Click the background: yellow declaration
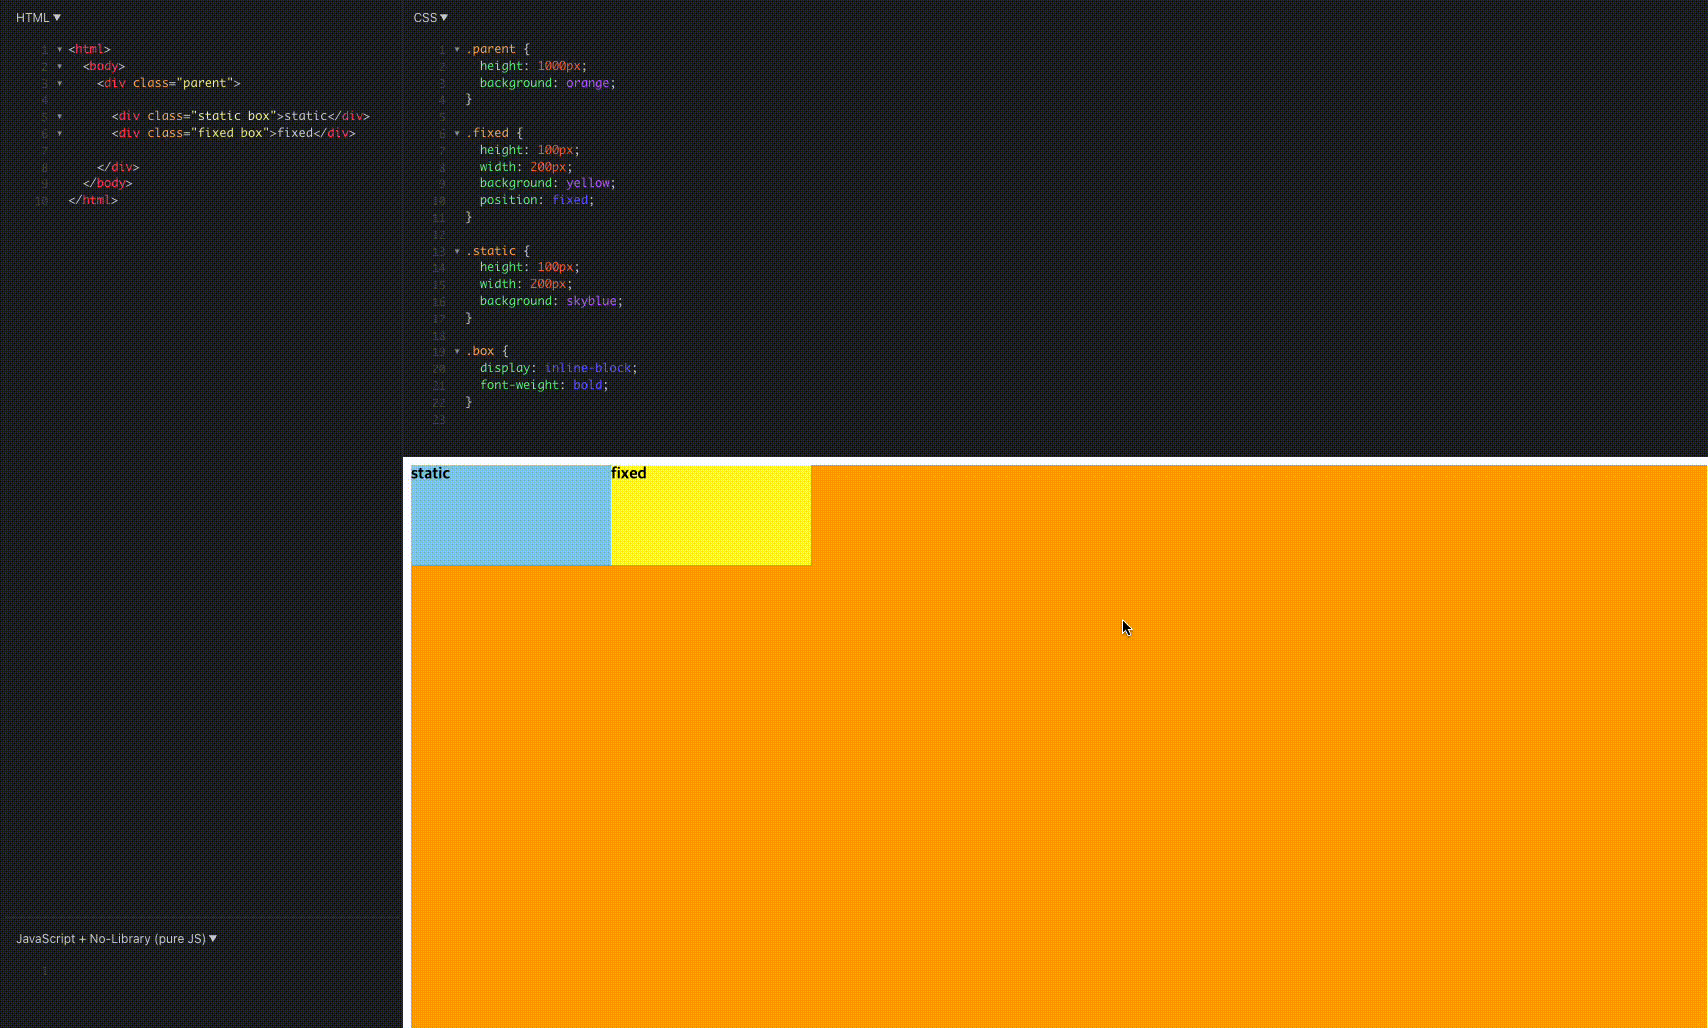Screen dimensions: 1708x1028 click(x=548, y=183)
